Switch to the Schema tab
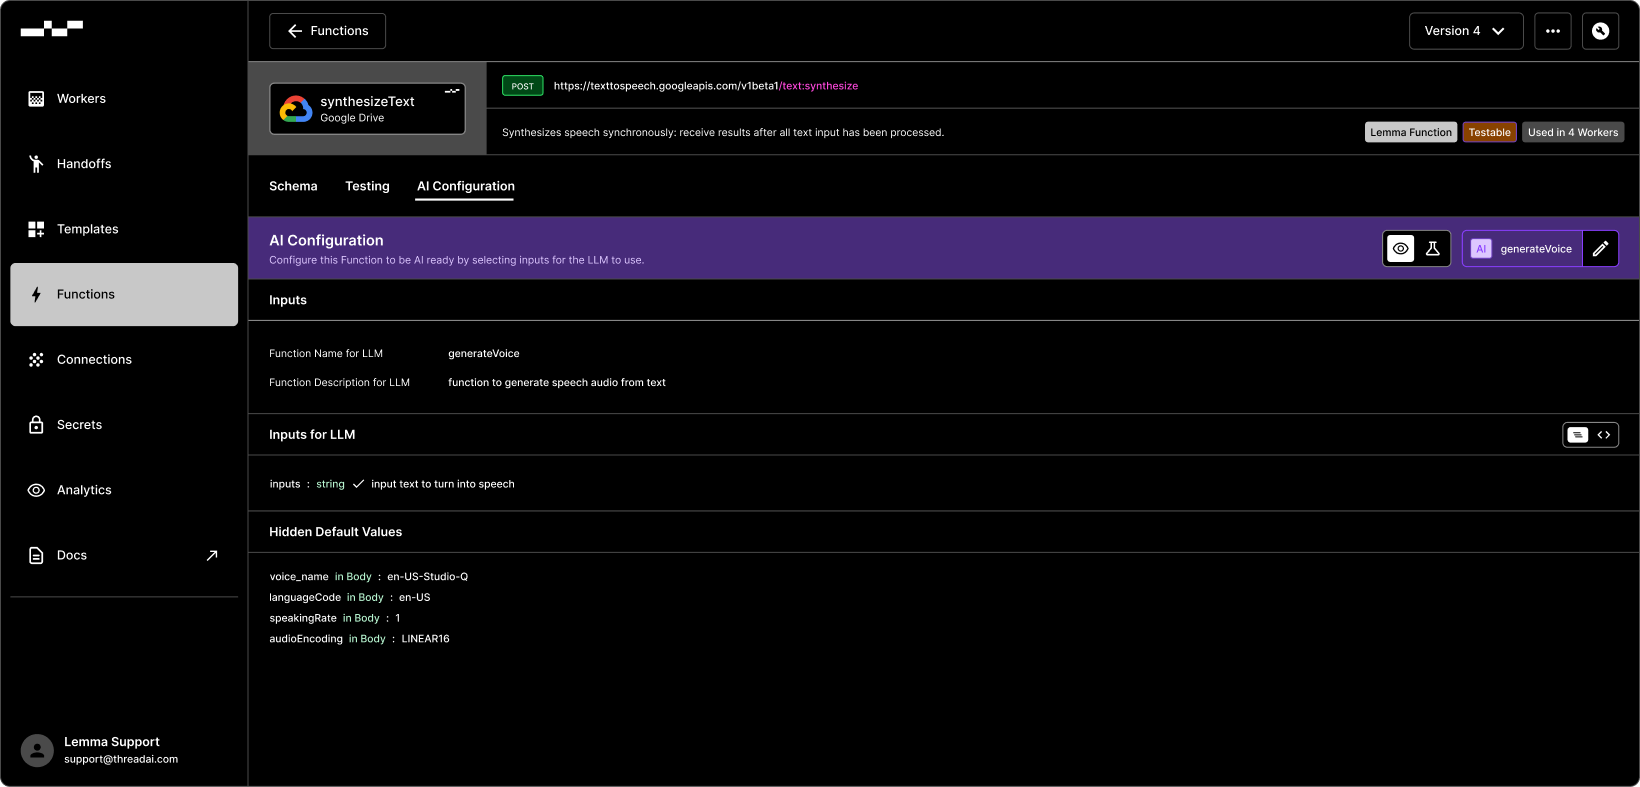 point(293,186)
